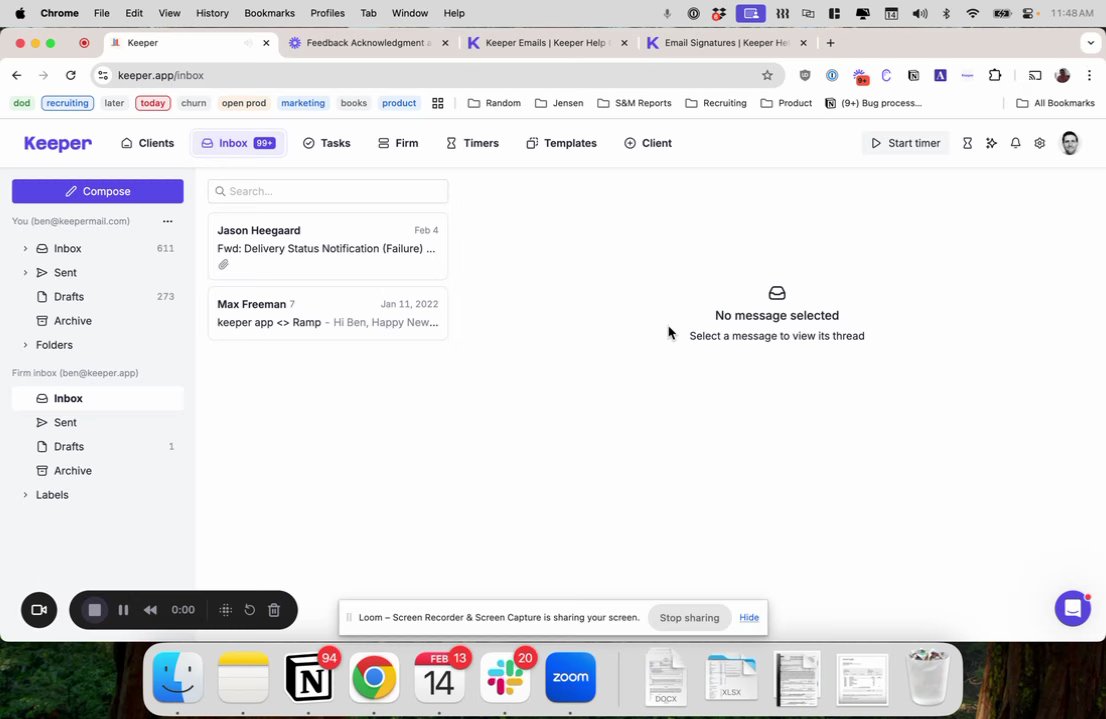Click the 'today' bookmark chip
The width and height of the screenshot is (1106, 719).
point(152,103)
